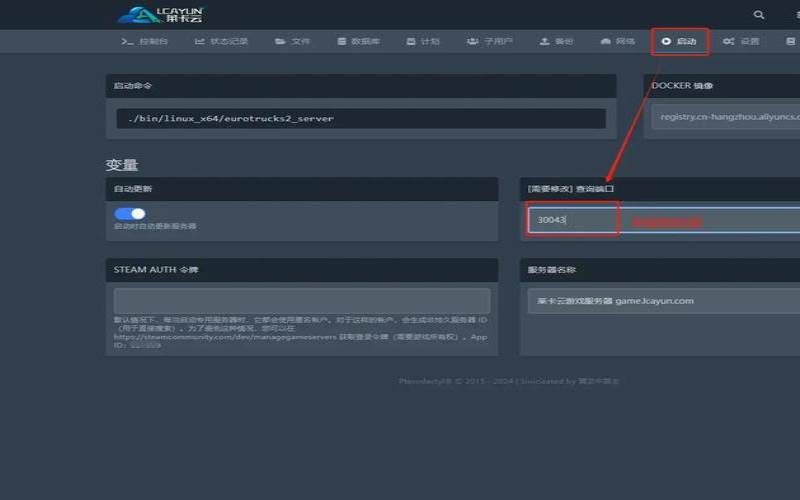
Task: Open the 数据库 database icon tab
Action: 342,41
